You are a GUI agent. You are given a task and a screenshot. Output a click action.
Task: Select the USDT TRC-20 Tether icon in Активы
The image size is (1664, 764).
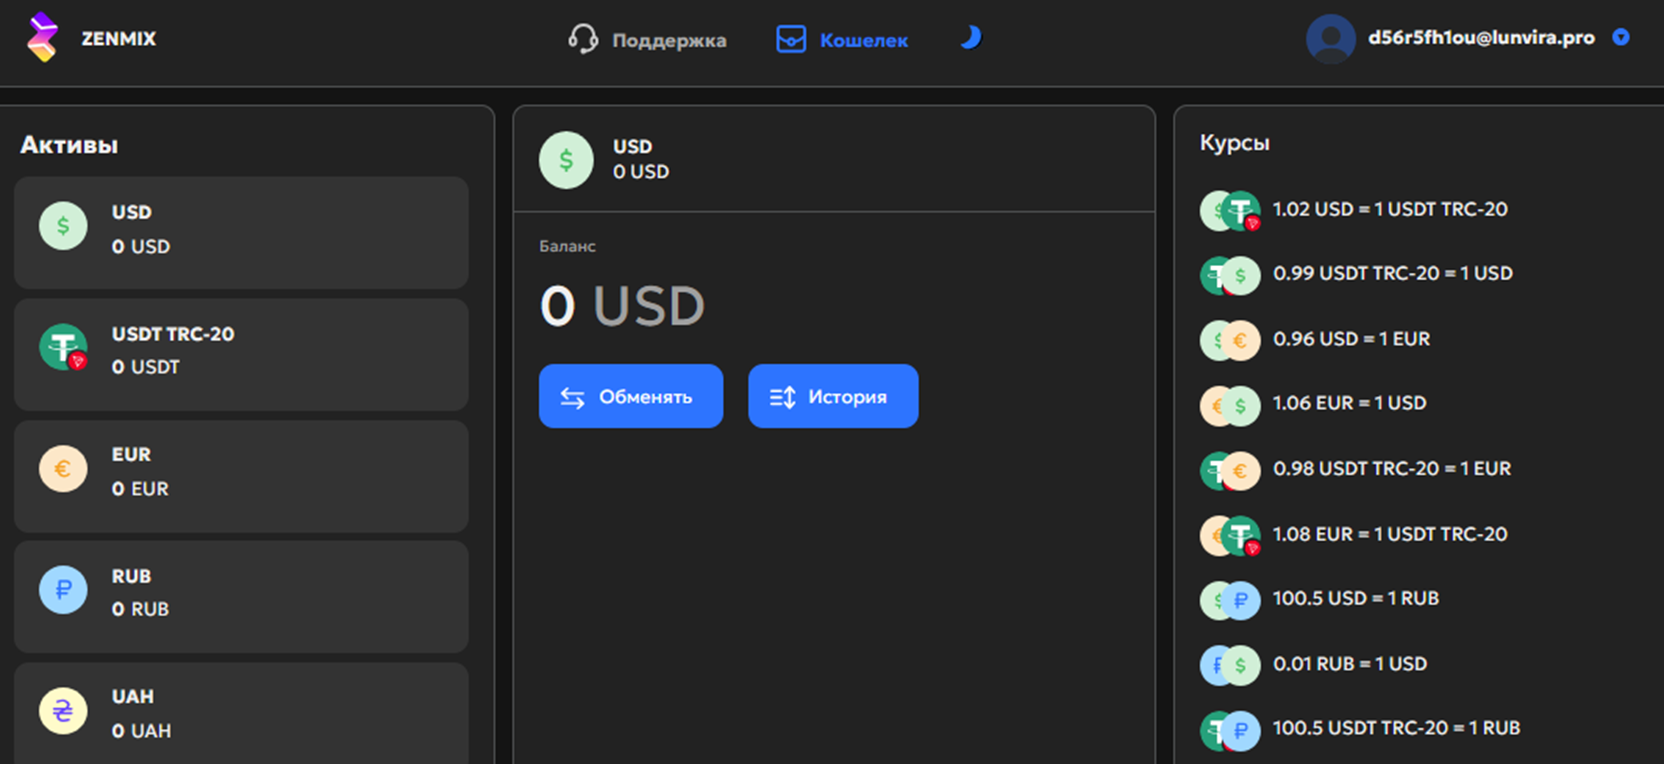[x=63, y=348]
